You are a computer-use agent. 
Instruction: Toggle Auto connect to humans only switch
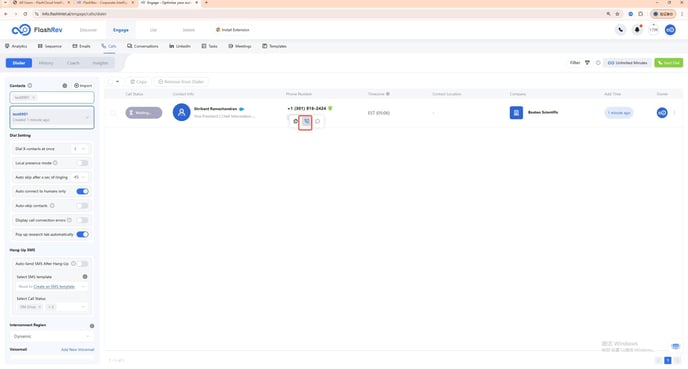(82, 191)
